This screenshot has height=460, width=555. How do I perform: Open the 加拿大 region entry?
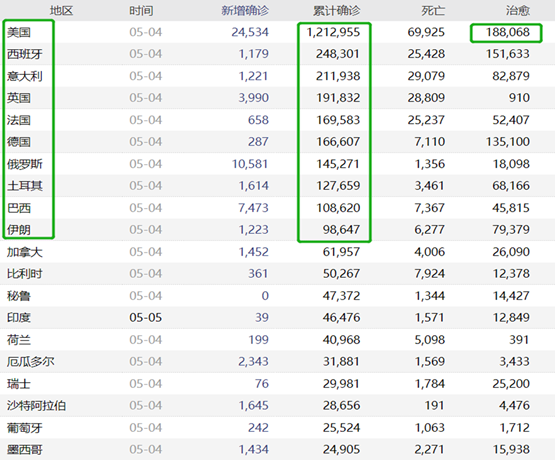coord(24,252)
